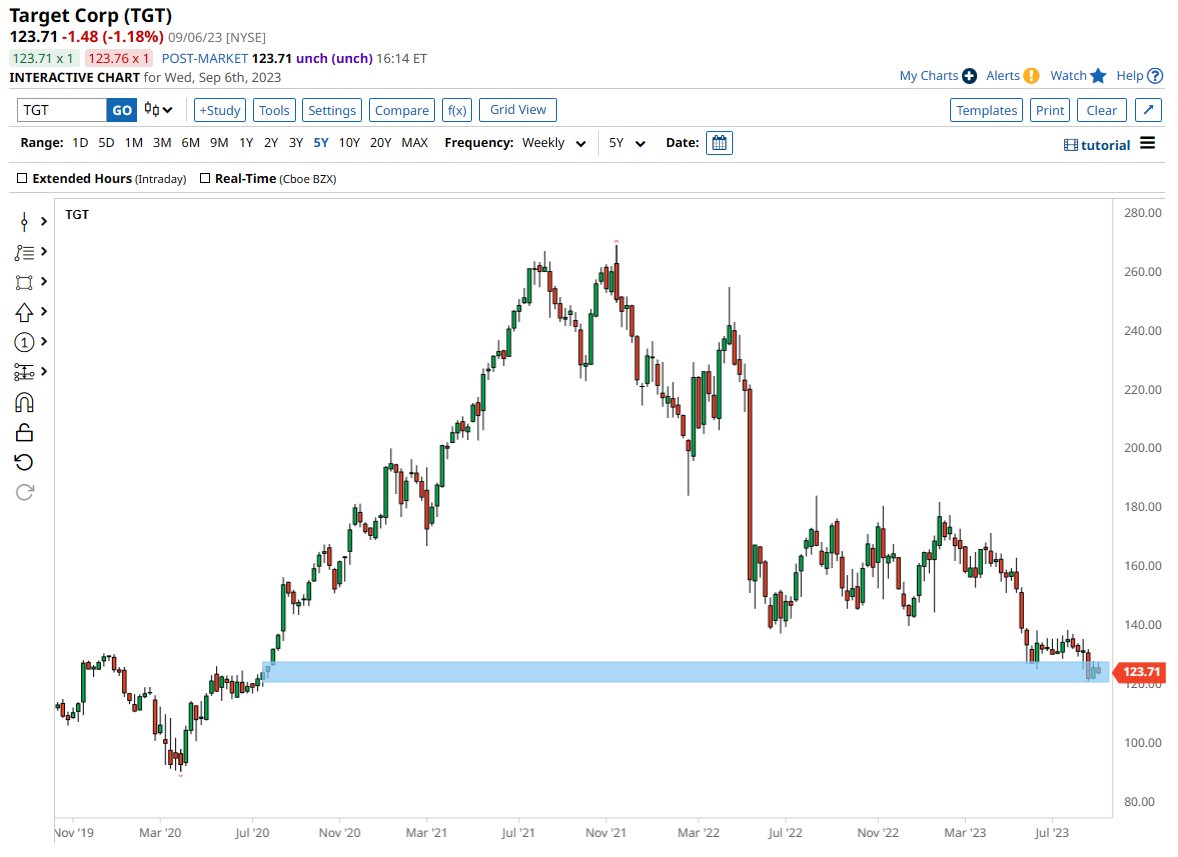Expand the measurement tools submenu chevron
Image resolution: width=1178 pixels, height=857 pixels.
(x=44, y=372)
